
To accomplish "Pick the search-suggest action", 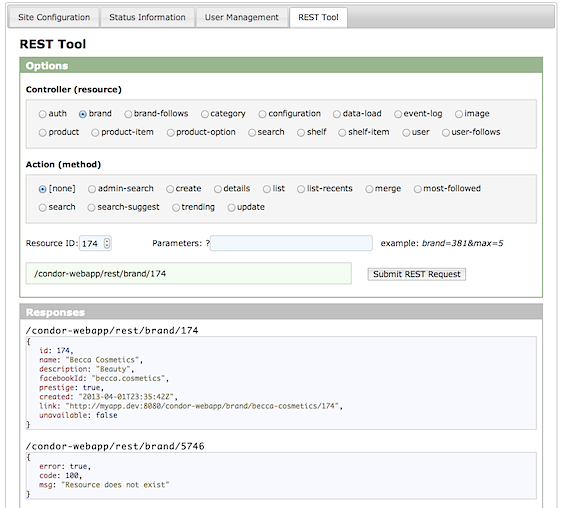I will click(x=92, y=208).
